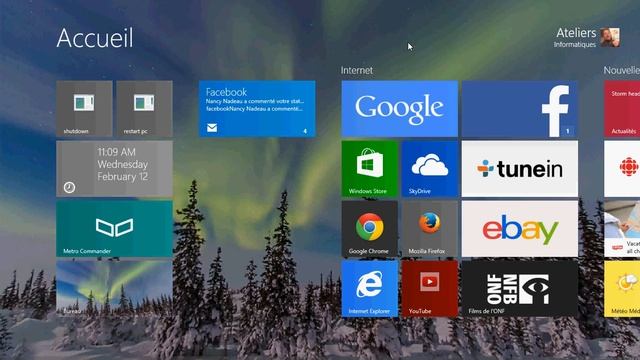Open the tunein radio tile
The width and height of the screenshot is (640, 360).
pos(520,169)
